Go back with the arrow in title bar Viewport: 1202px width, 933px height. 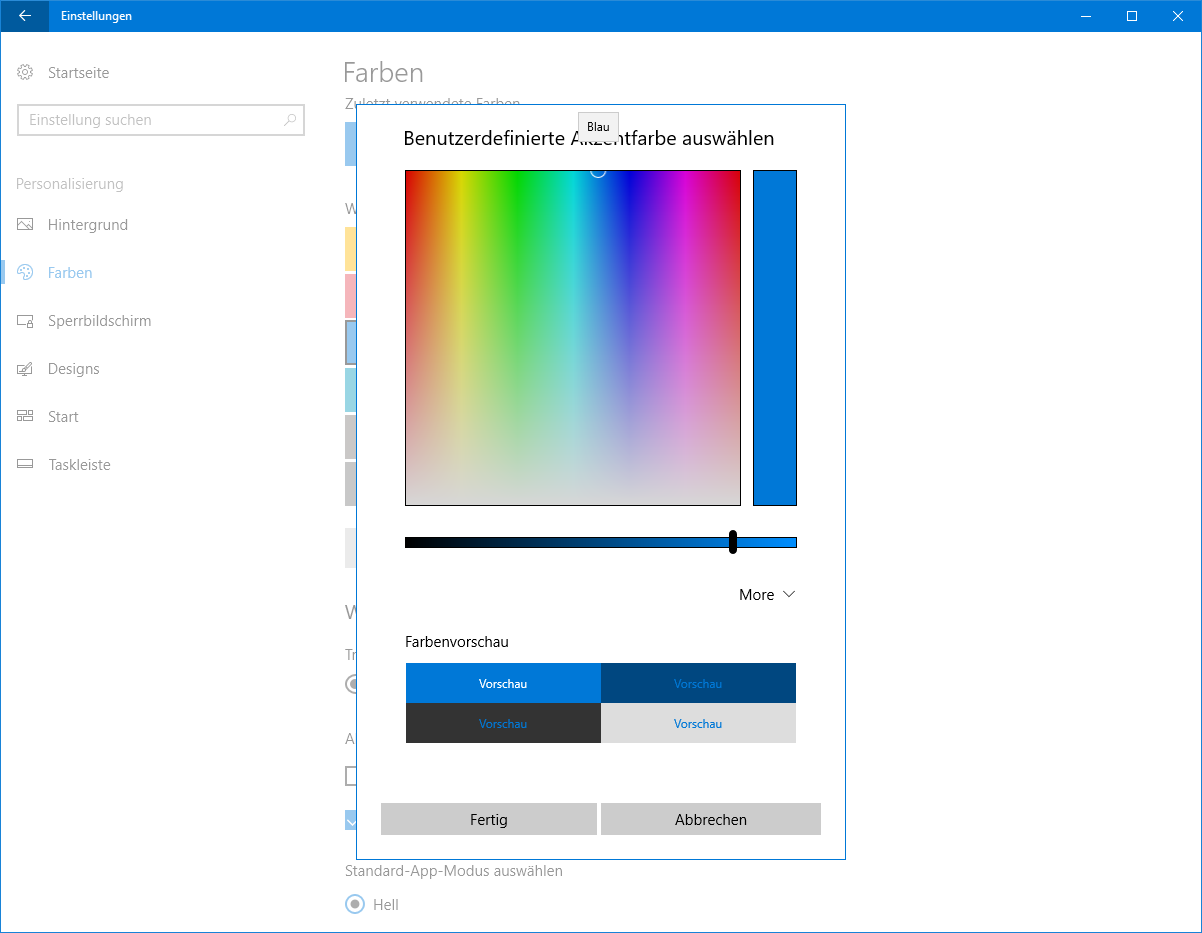25,16
